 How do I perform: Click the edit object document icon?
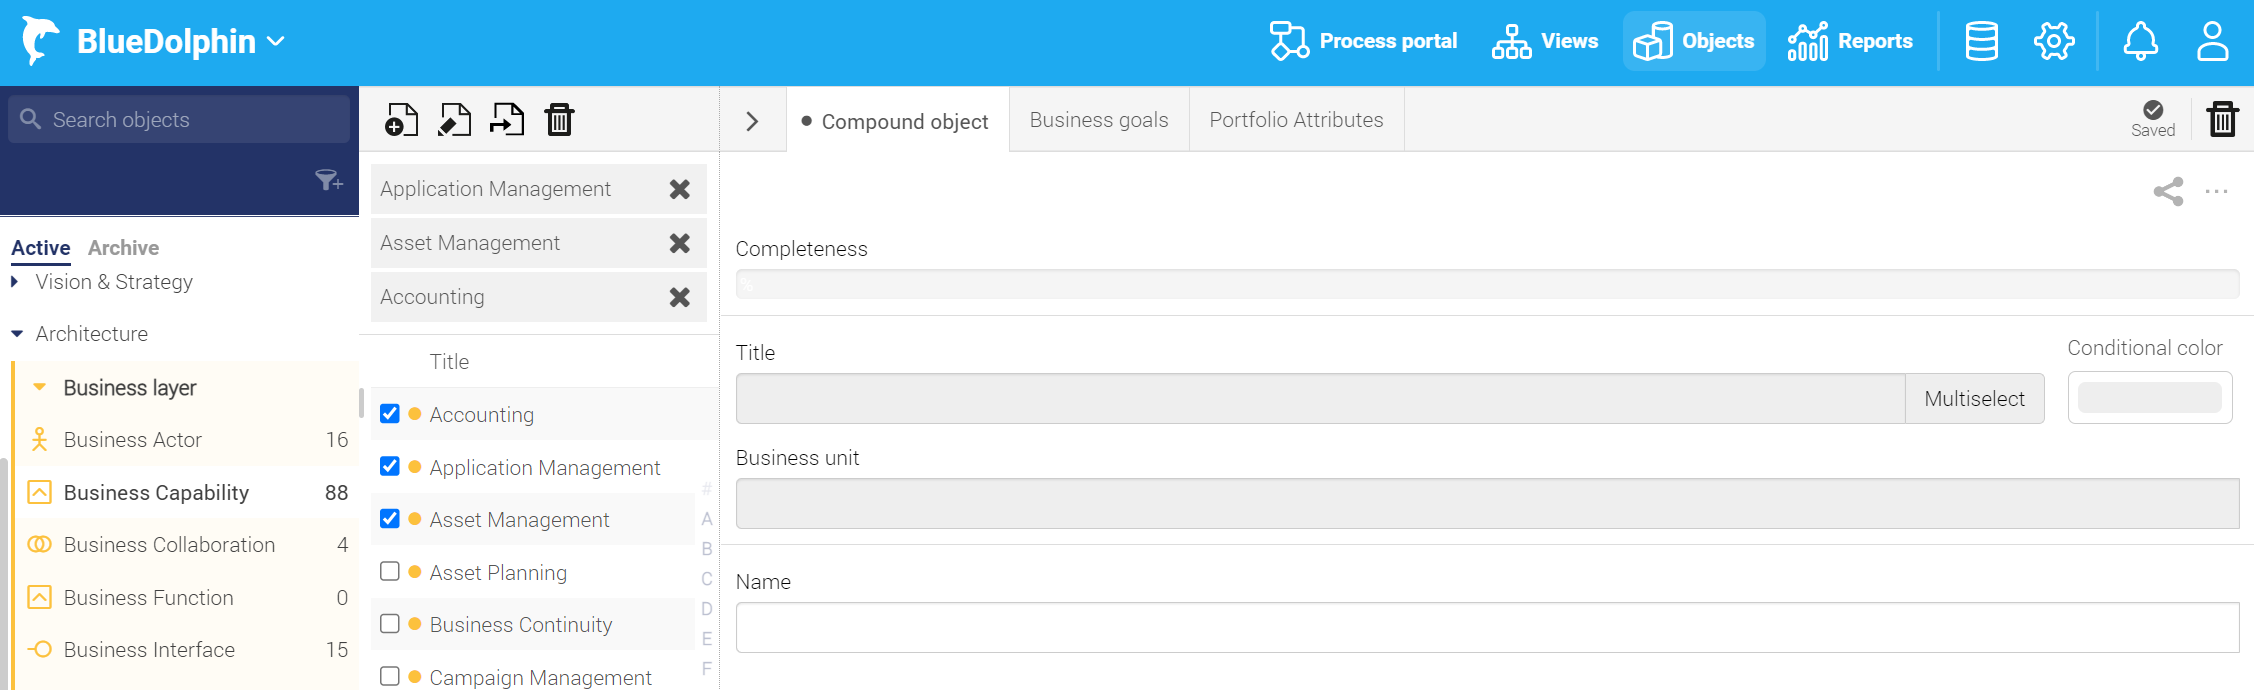(455, 120)
